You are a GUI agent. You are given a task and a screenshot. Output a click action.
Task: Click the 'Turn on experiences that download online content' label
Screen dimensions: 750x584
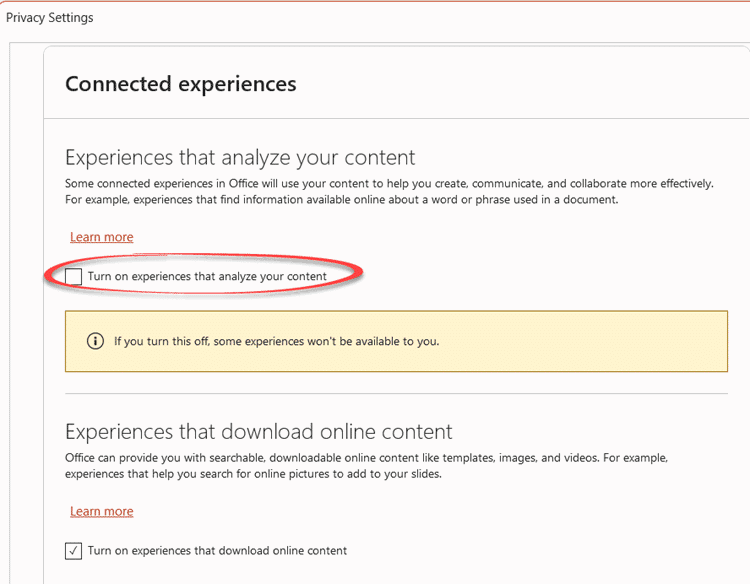[x=217, y=550]
